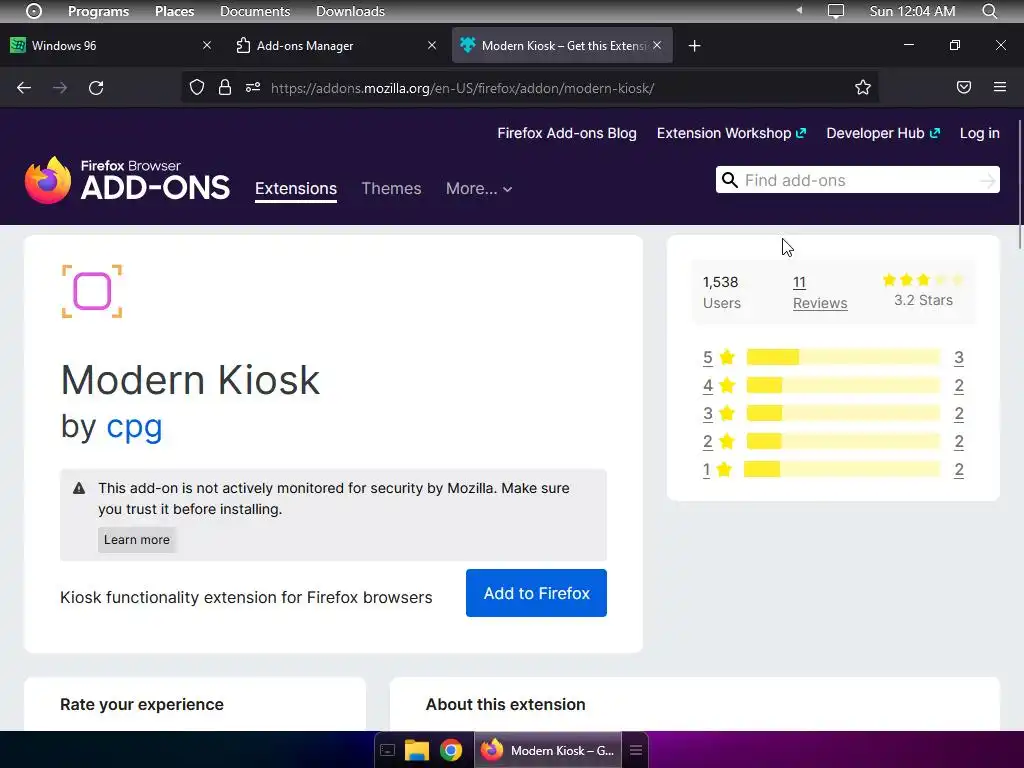Click the Firefox Add-ons logo
This screenshot has height=768, width=1024.
pyautogui.click(x=127, y=180)
